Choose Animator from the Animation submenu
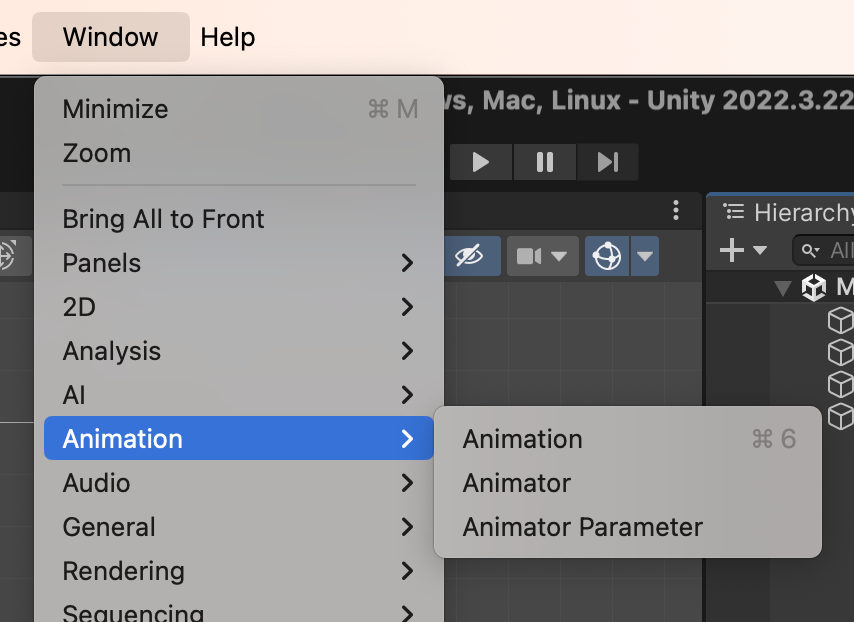Viewport: 854px width, 622px height. (517, 483)
